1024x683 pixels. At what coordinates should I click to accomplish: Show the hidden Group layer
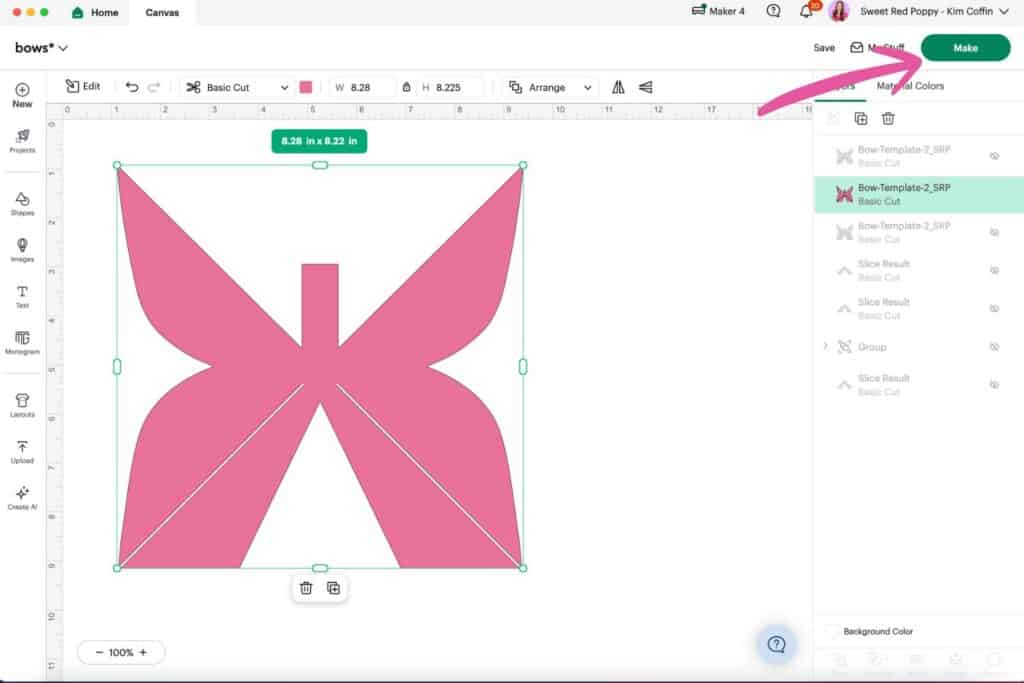994,347
